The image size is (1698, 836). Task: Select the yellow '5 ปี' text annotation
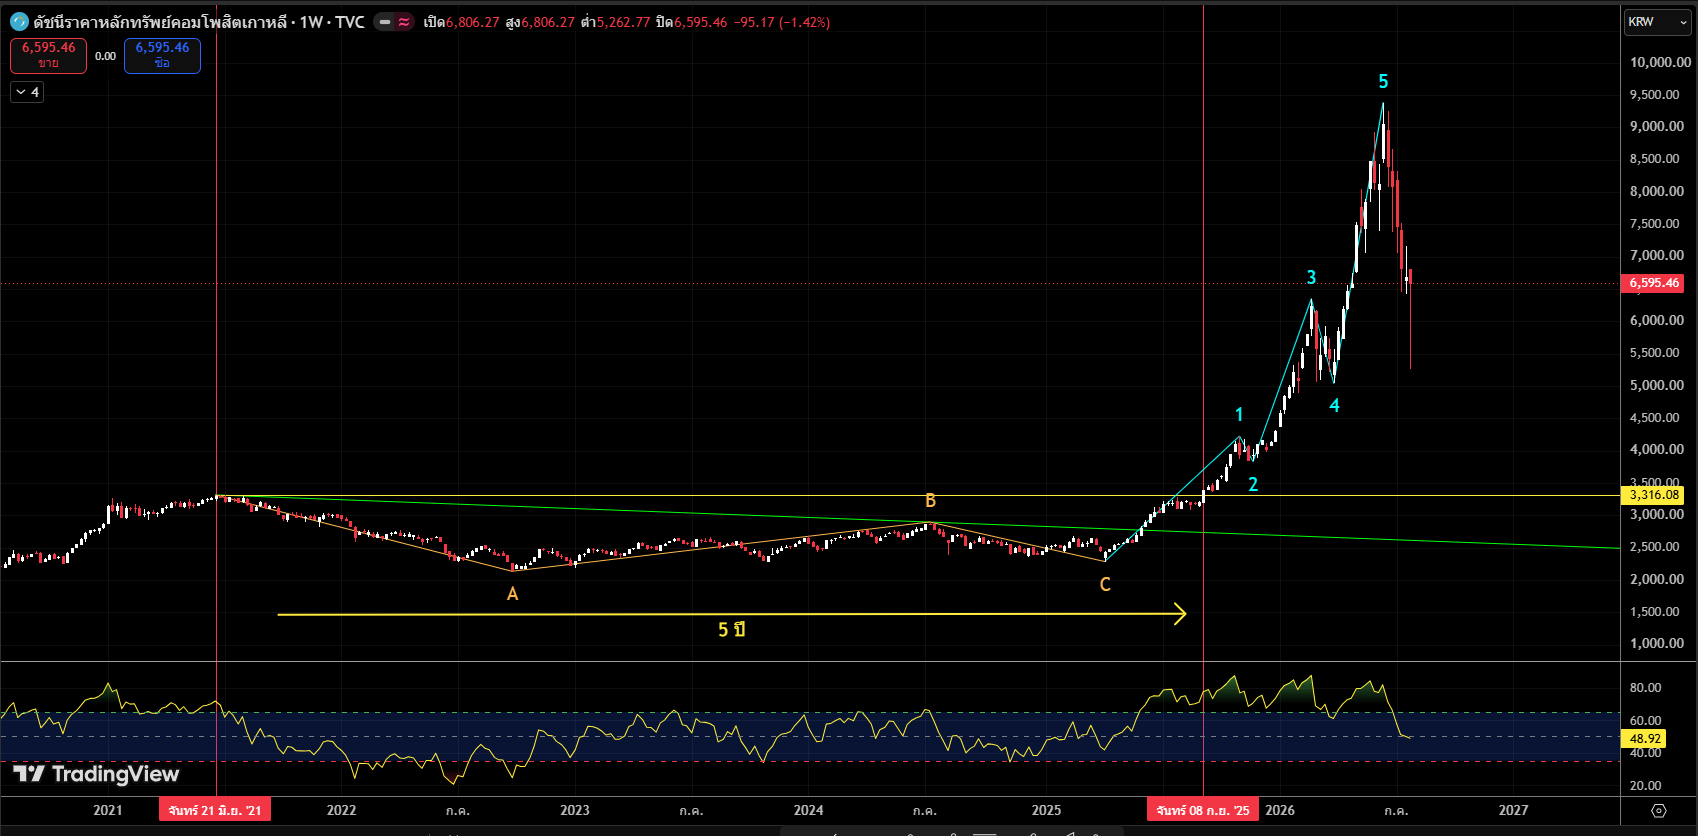[x=732, y=629]
